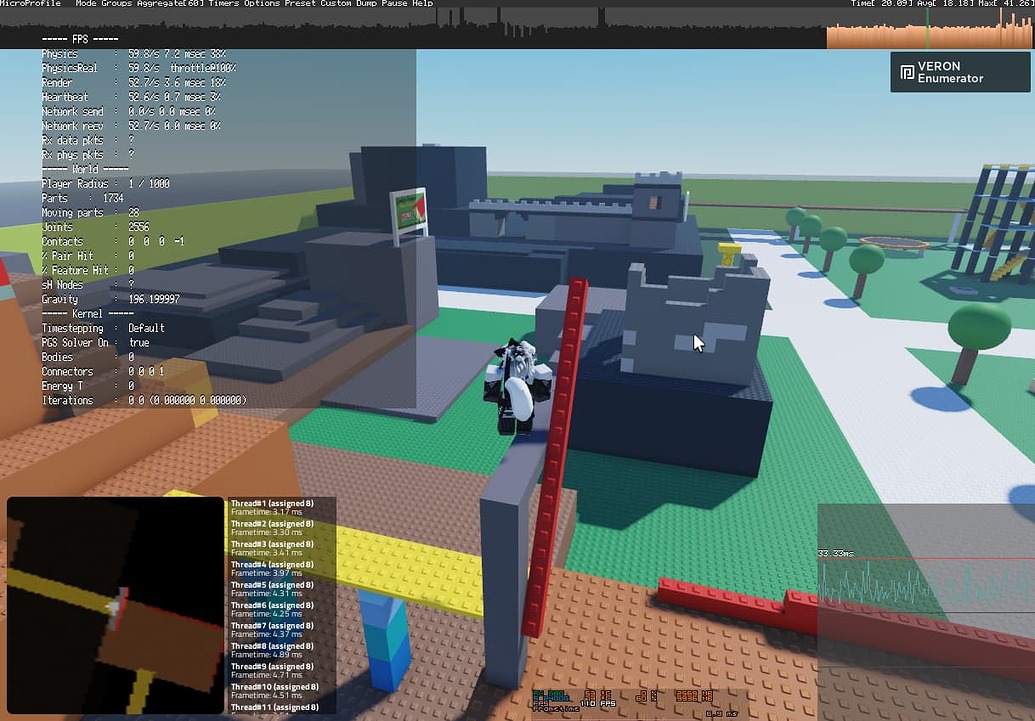1035x721 pixels.
Task: Click the VERON Enumerator panel
Action: (958, 71)
